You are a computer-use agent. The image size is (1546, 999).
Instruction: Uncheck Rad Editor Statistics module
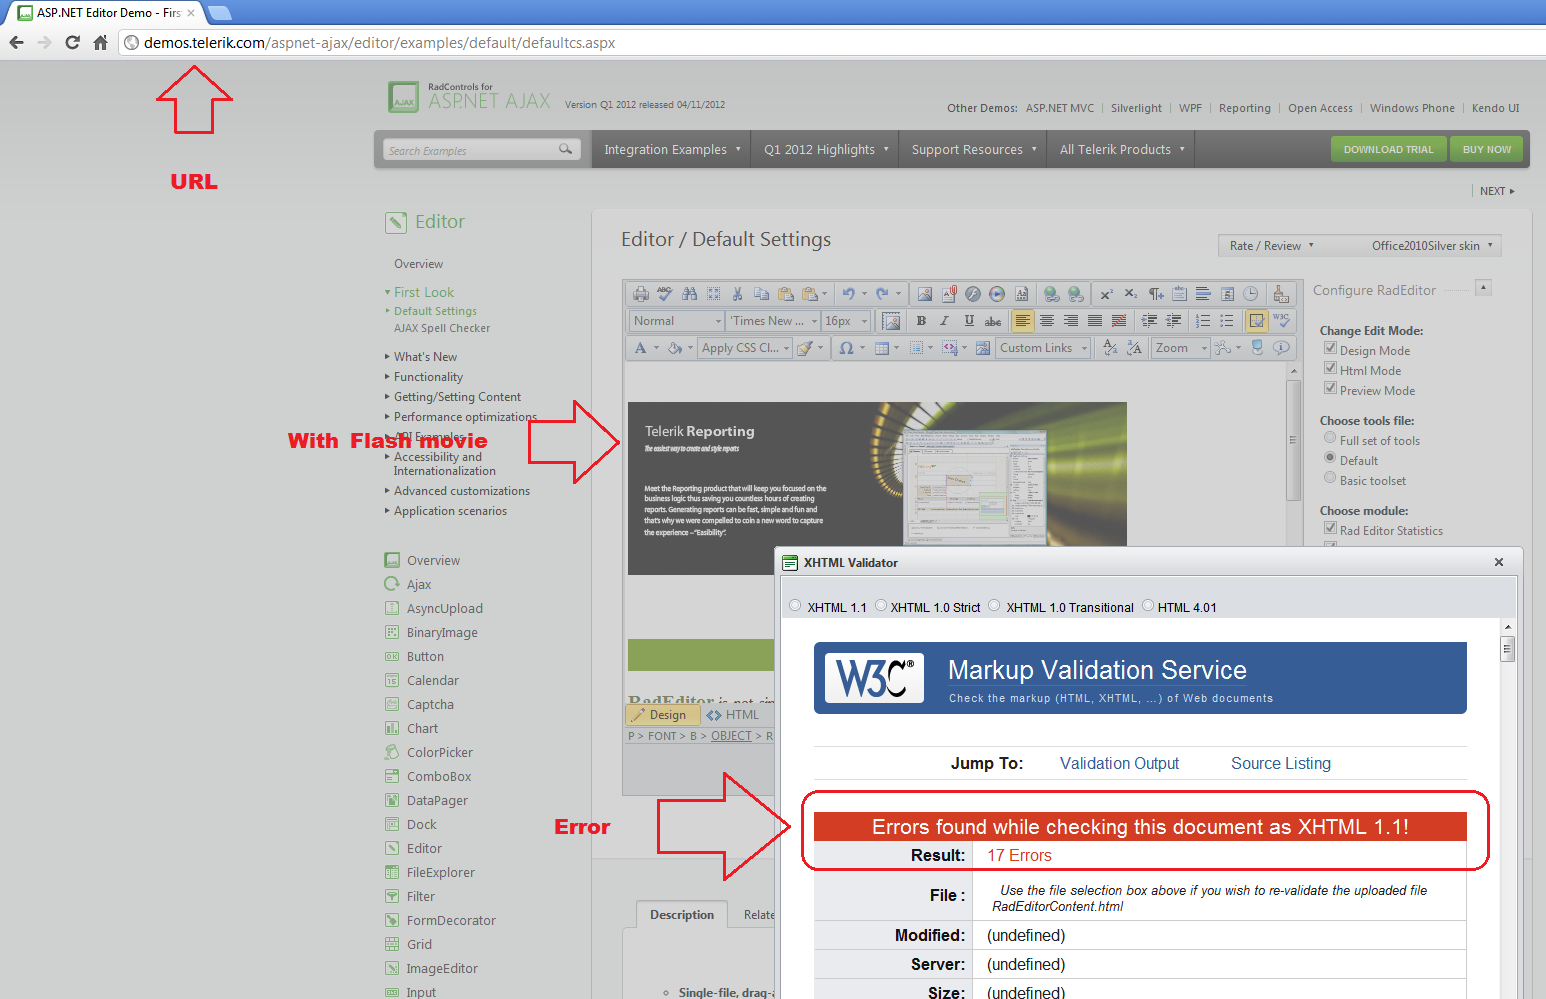(1330, 528)
